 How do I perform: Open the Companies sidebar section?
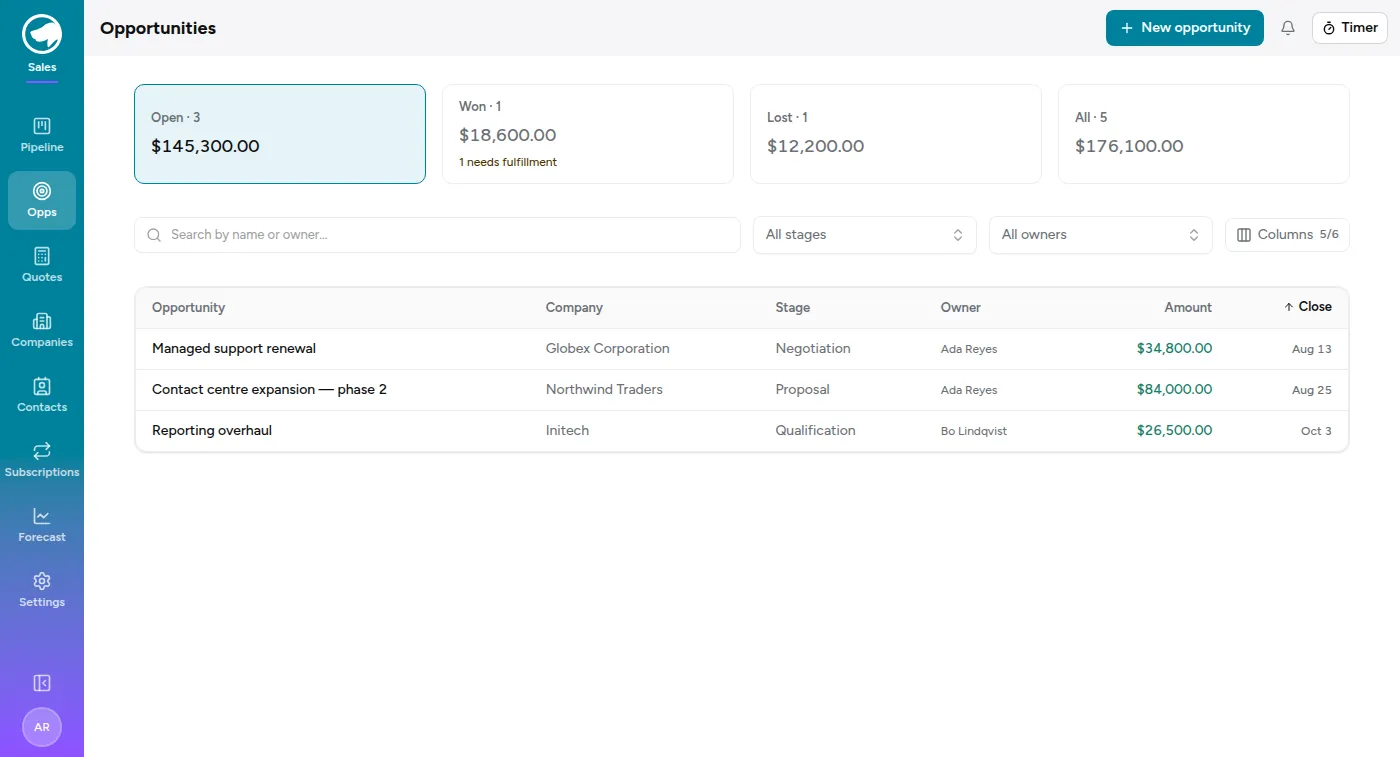pyautogui.click(x=42, y=331)
